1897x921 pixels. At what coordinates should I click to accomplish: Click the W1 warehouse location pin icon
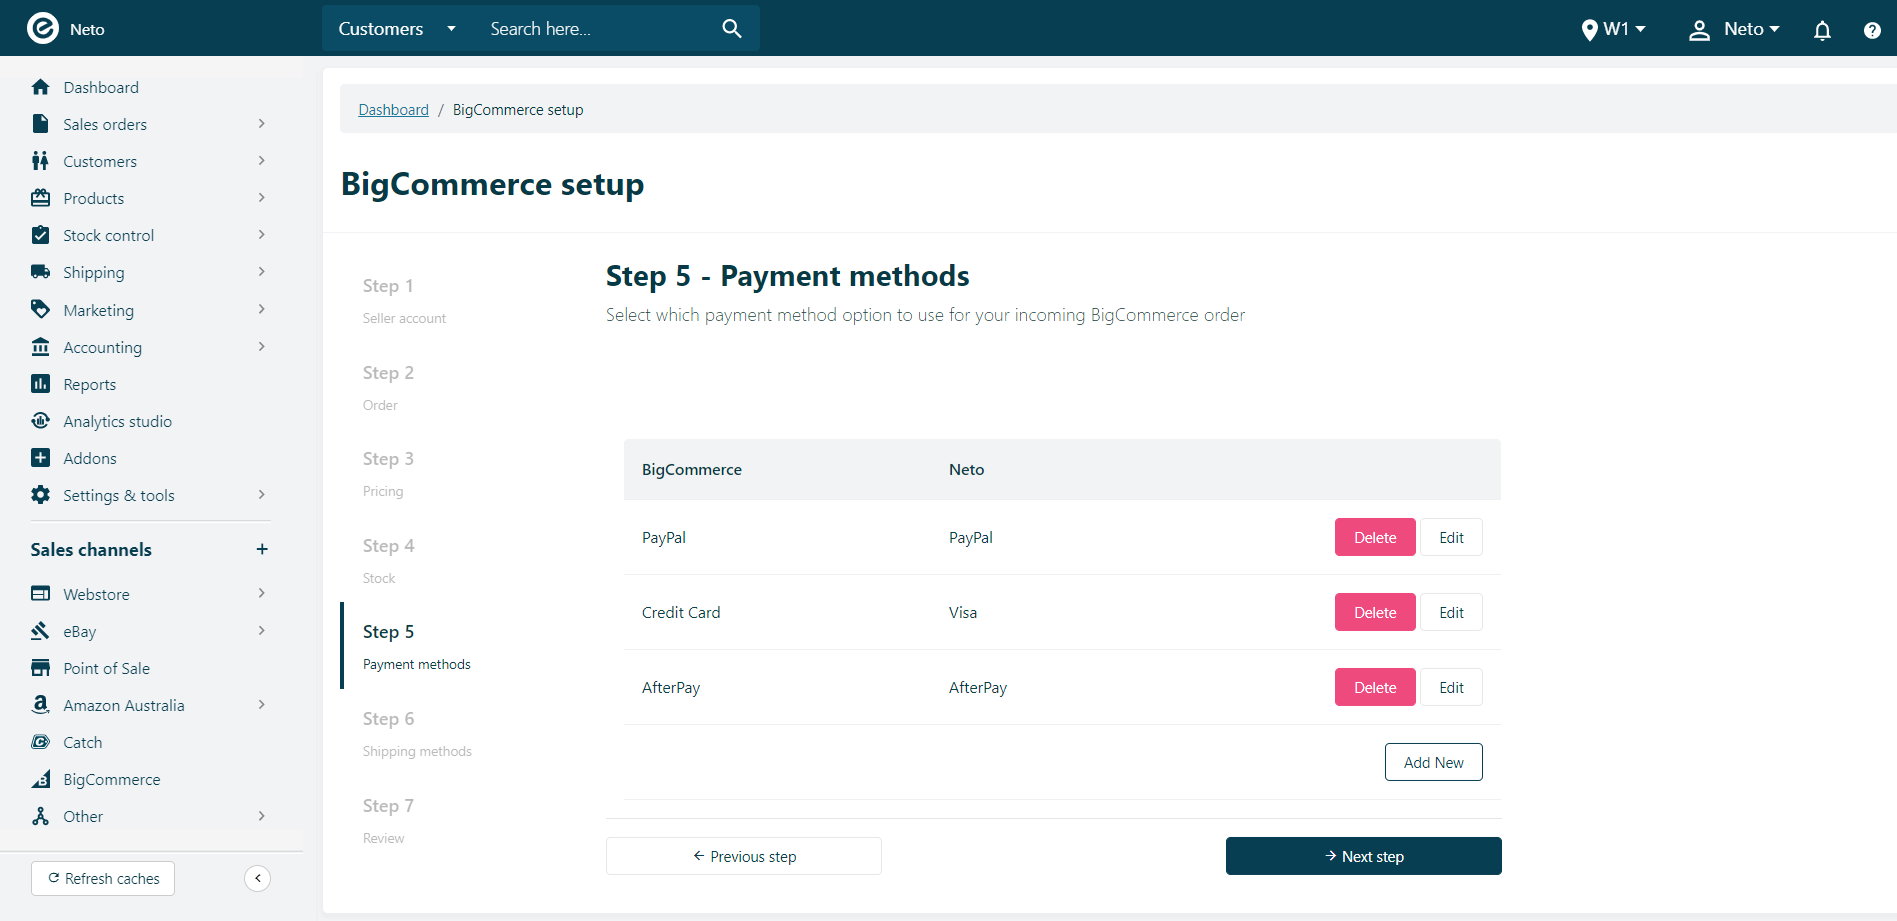tap(1589, 30)
